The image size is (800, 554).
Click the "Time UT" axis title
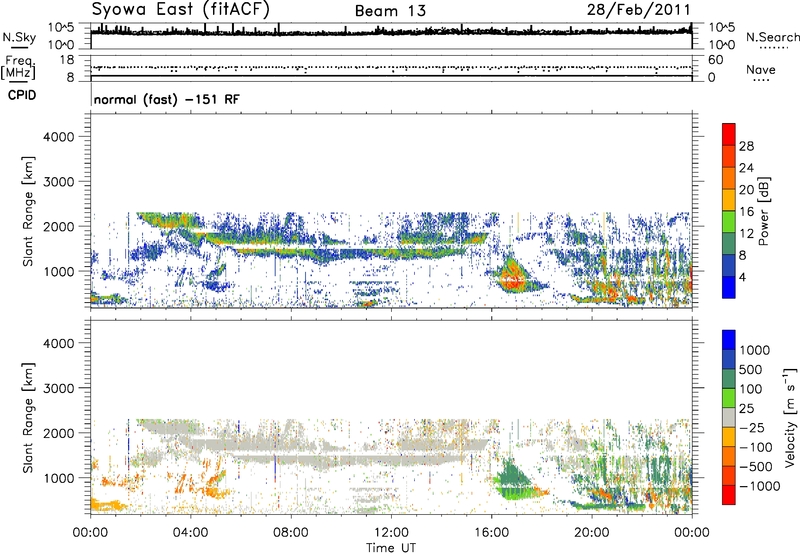(391, 548)
